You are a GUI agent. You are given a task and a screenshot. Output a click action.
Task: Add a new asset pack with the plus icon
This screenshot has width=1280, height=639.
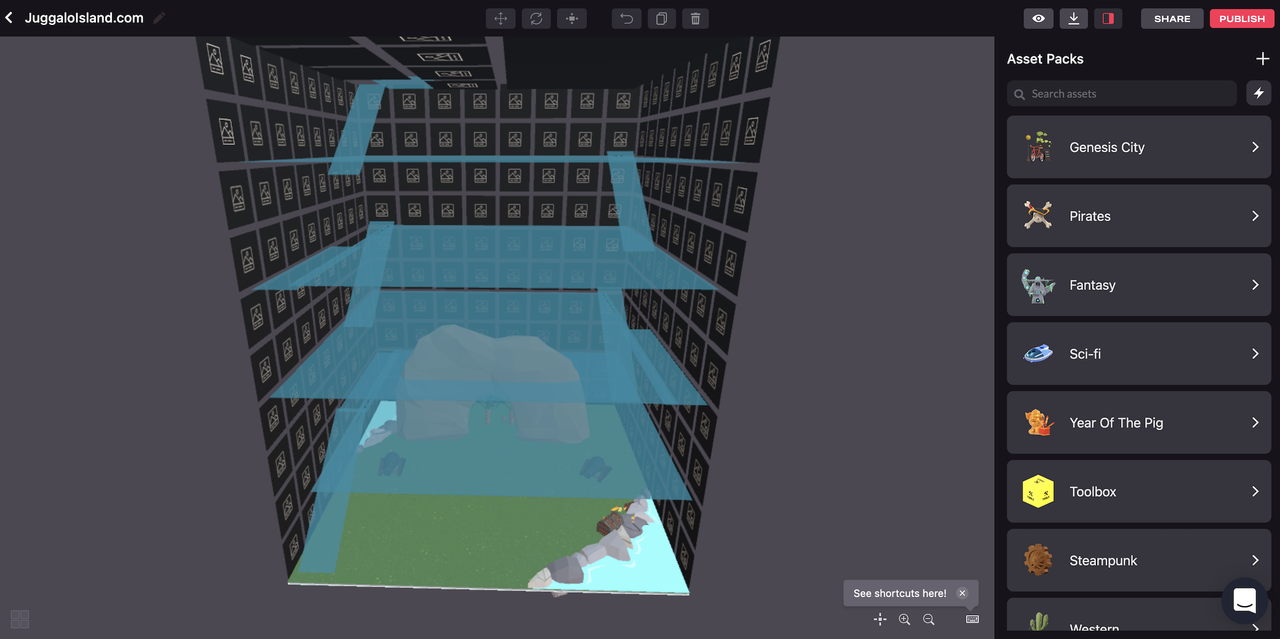1262,59
